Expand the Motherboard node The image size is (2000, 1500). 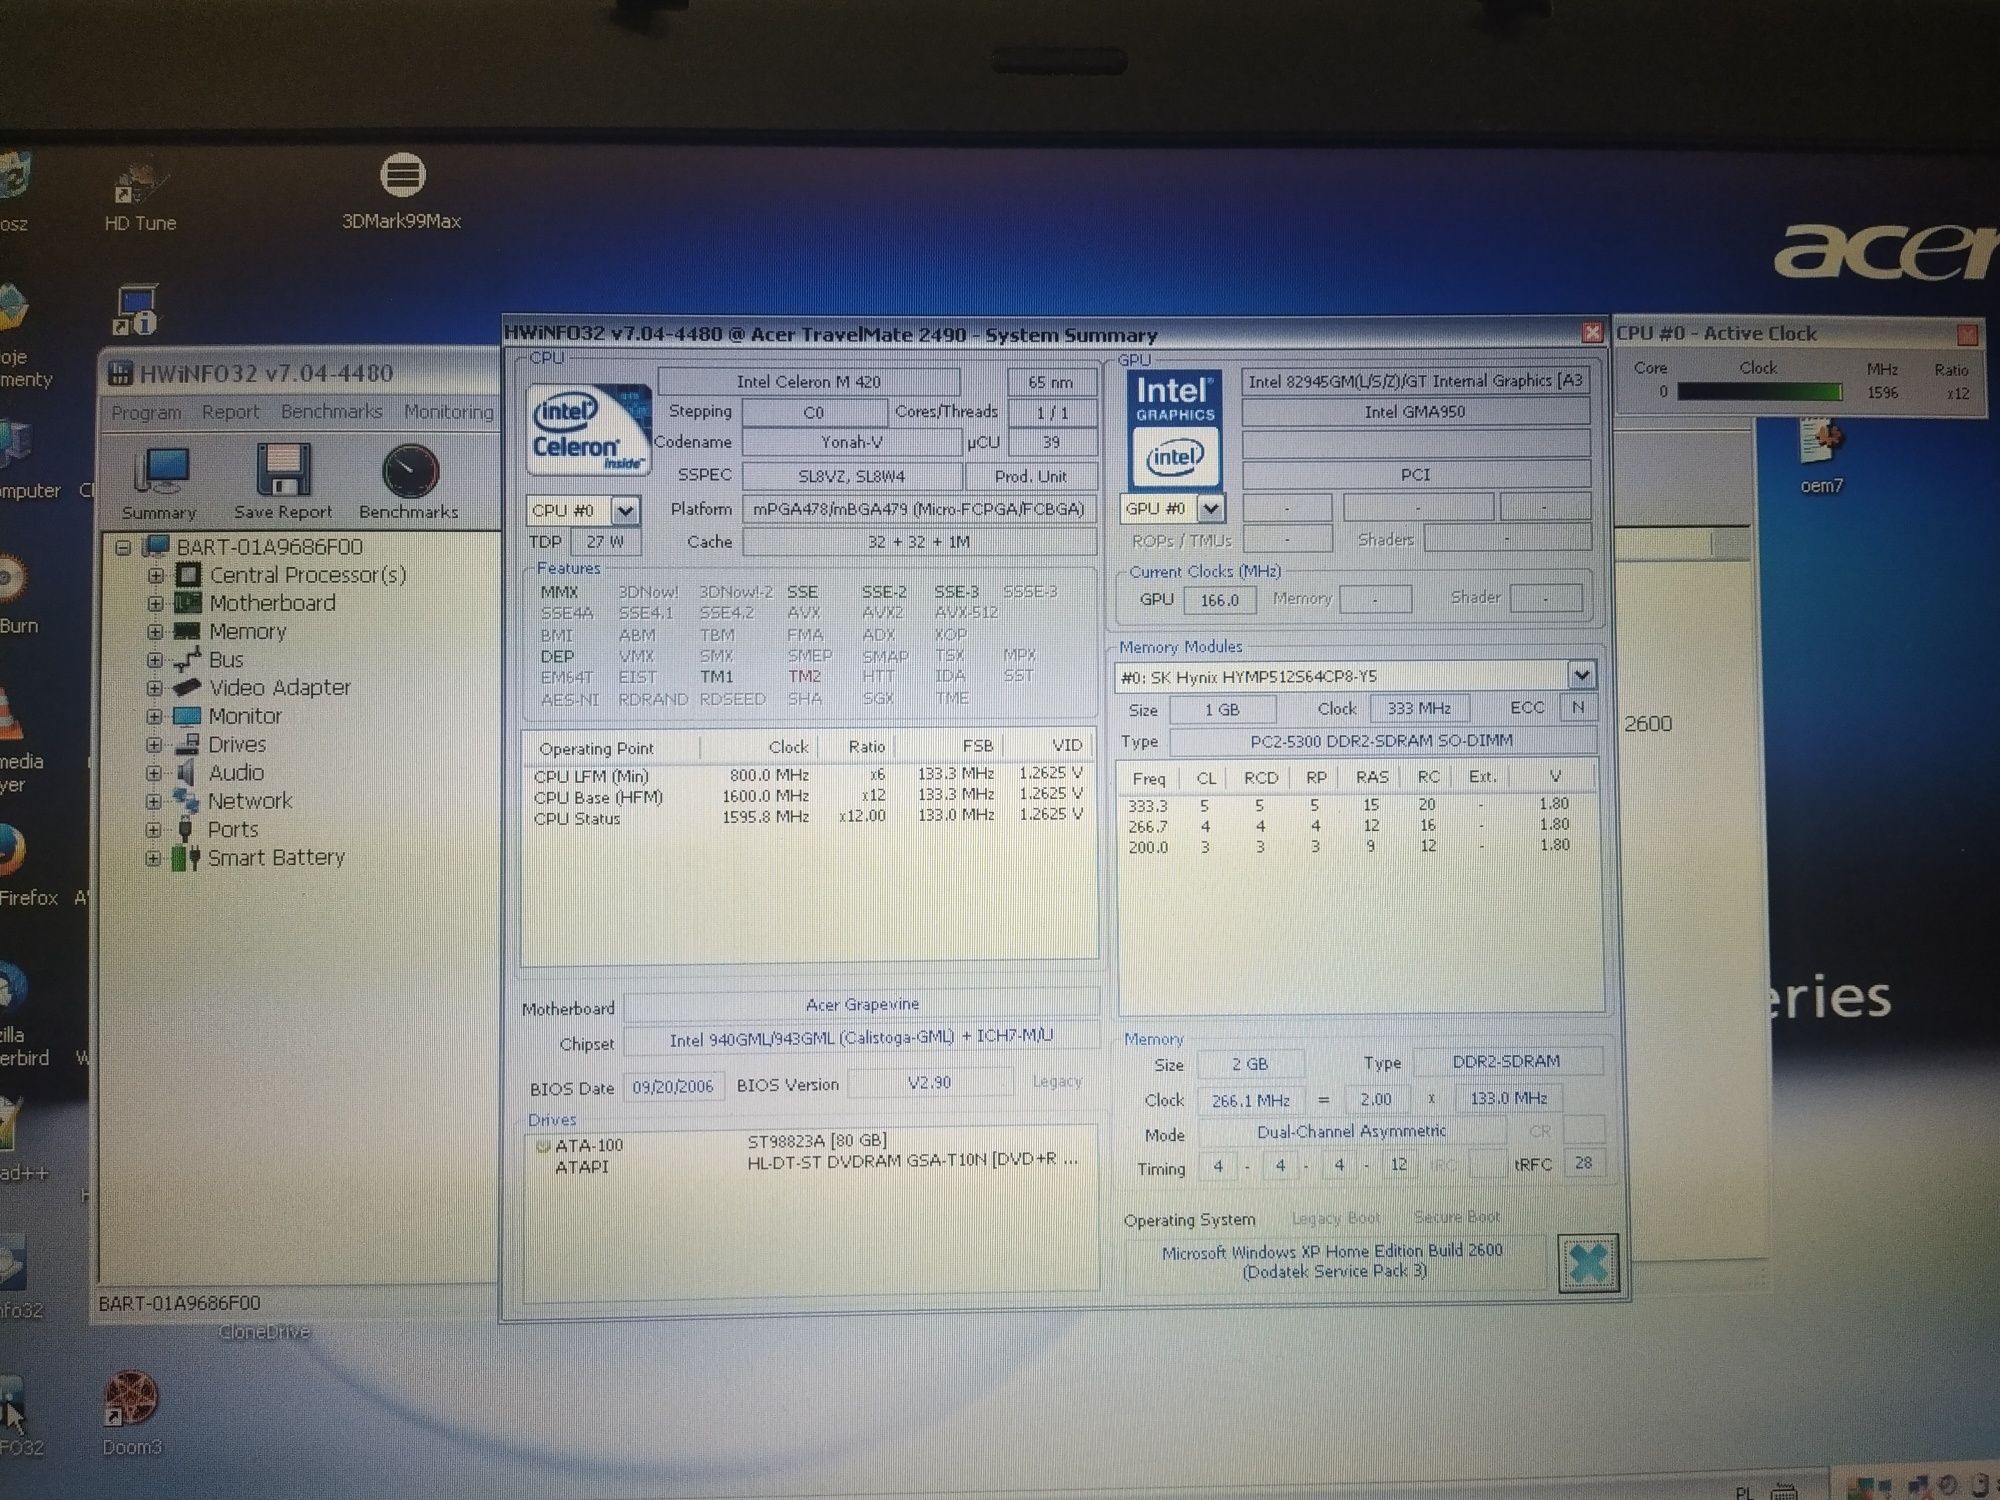(155, 604)
